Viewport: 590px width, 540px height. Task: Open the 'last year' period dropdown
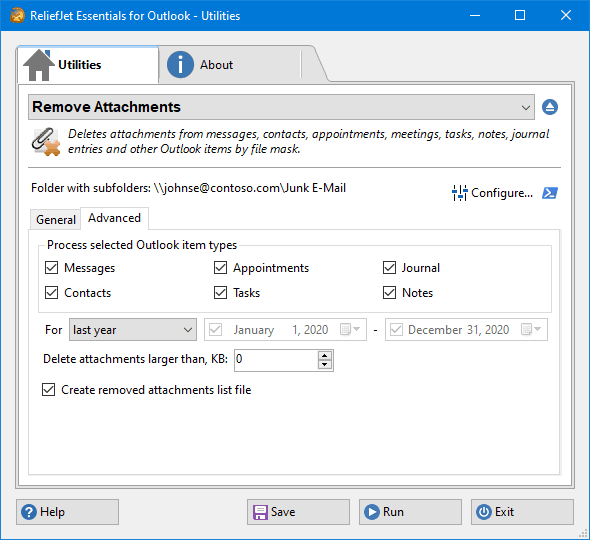[x=133, y=330]
